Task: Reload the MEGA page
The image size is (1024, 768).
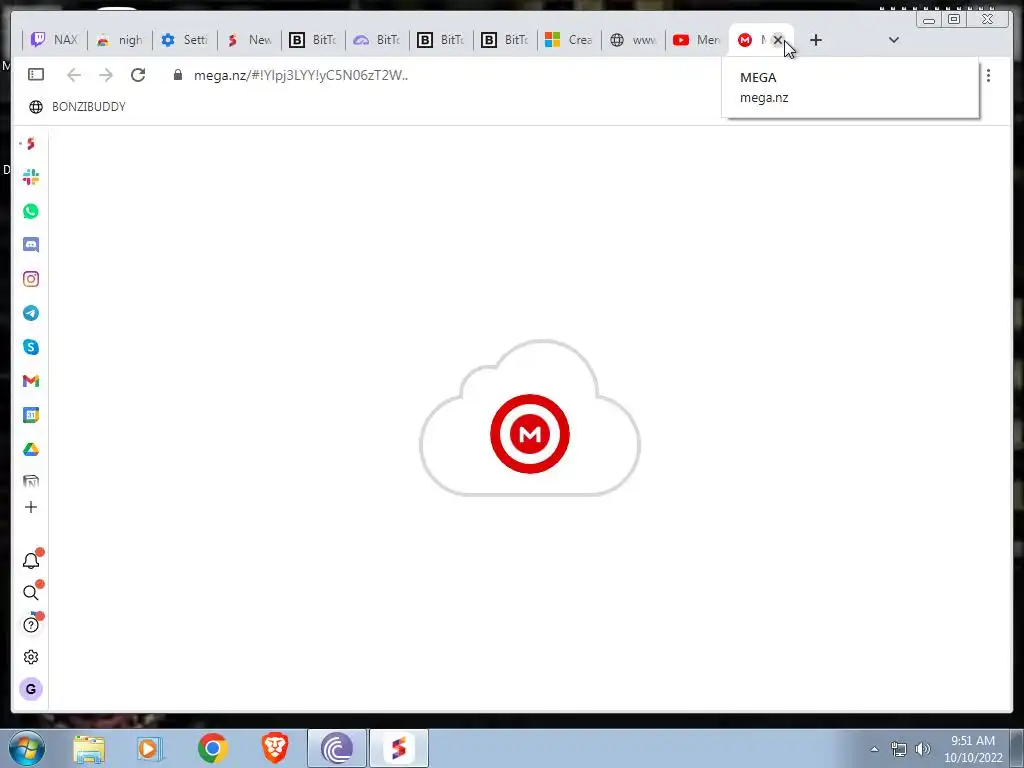Action: tap(138, 75)
